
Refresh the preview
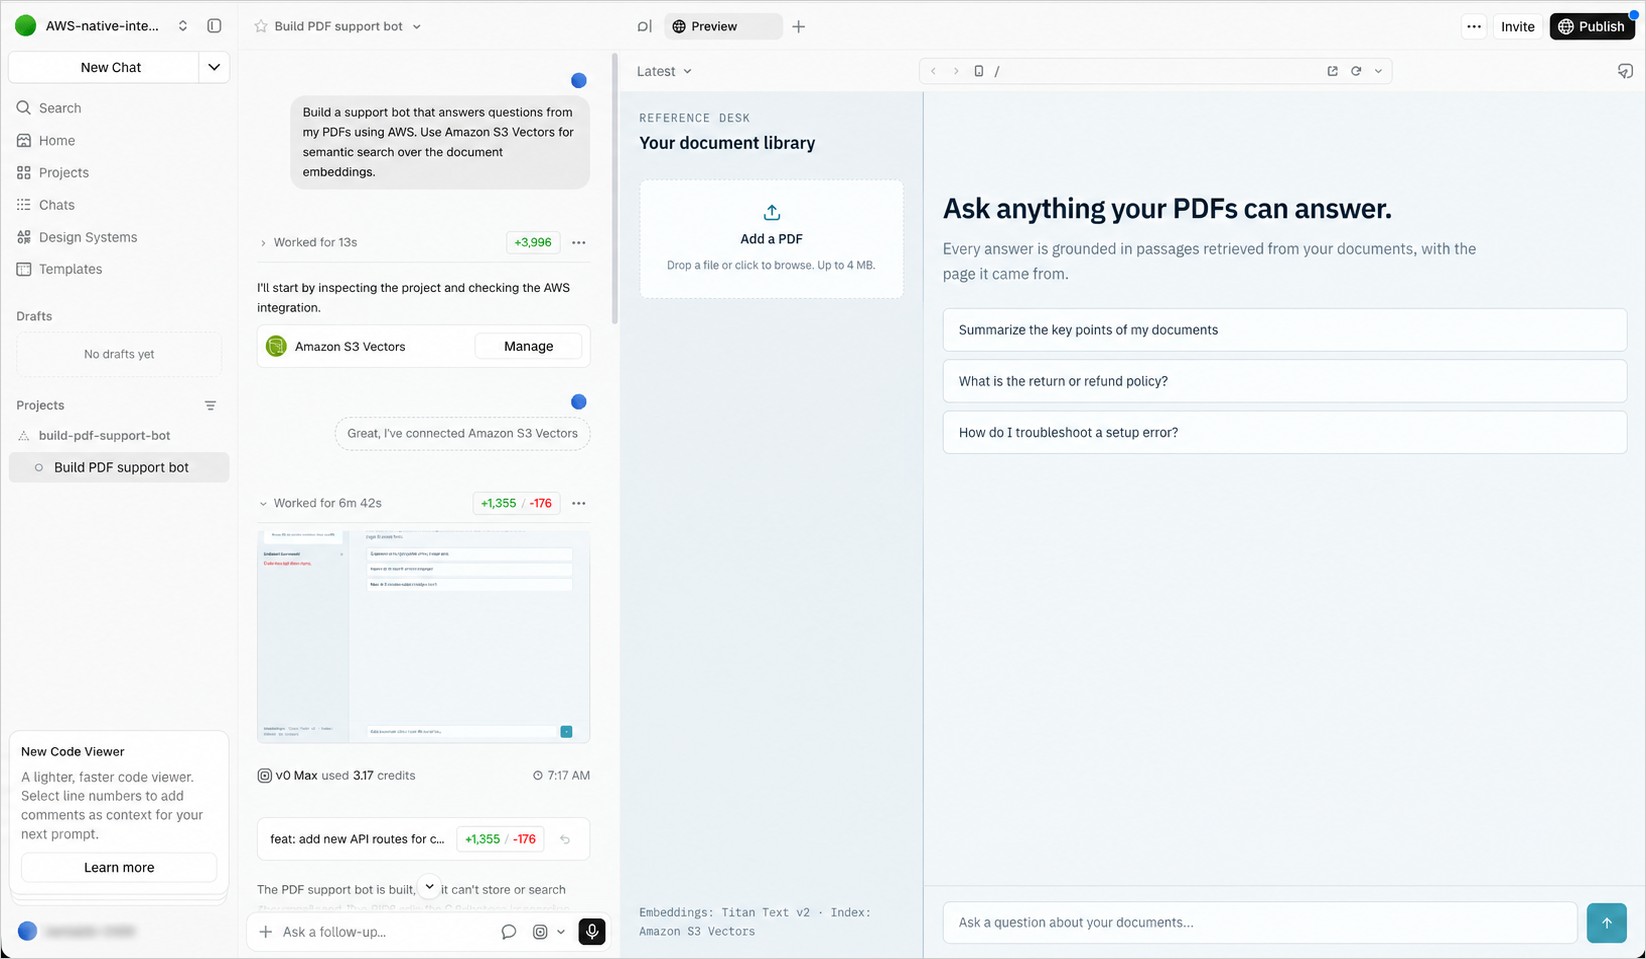[x=1356, y=71]
